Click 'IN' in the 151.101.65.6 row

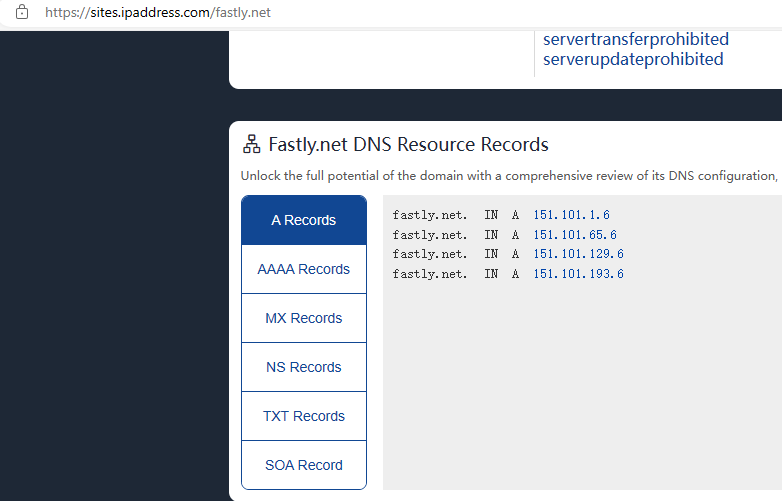[491, 235]
